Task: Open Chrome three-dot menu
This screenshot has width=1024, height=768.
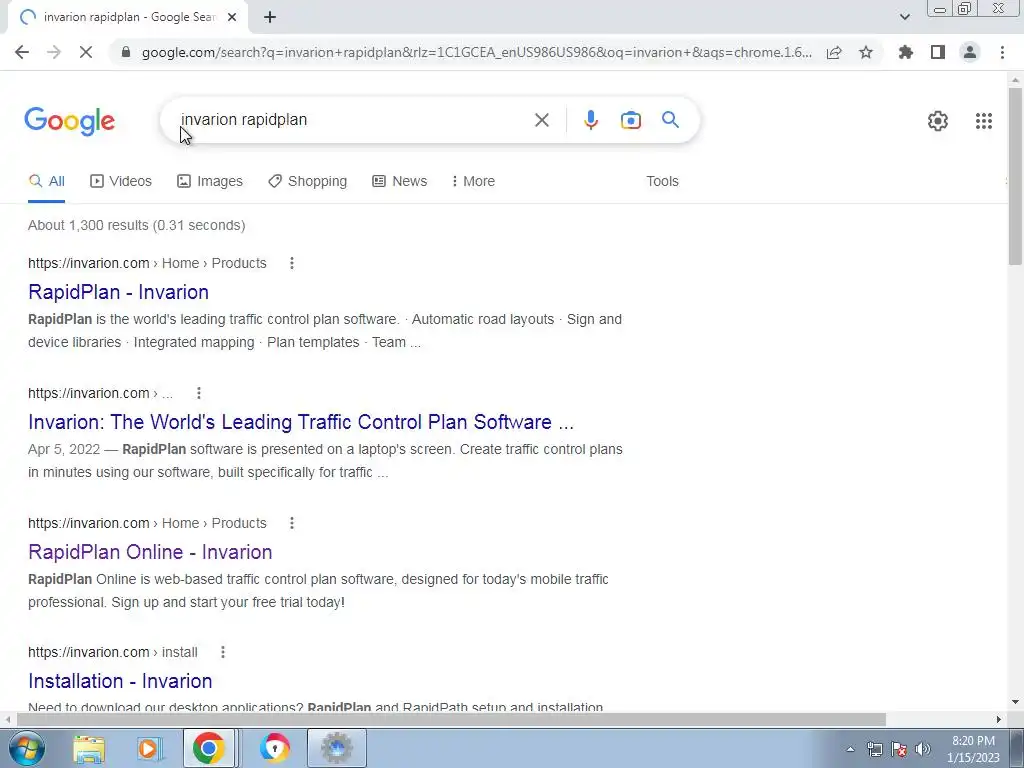Action: (x=1002, y=52)
